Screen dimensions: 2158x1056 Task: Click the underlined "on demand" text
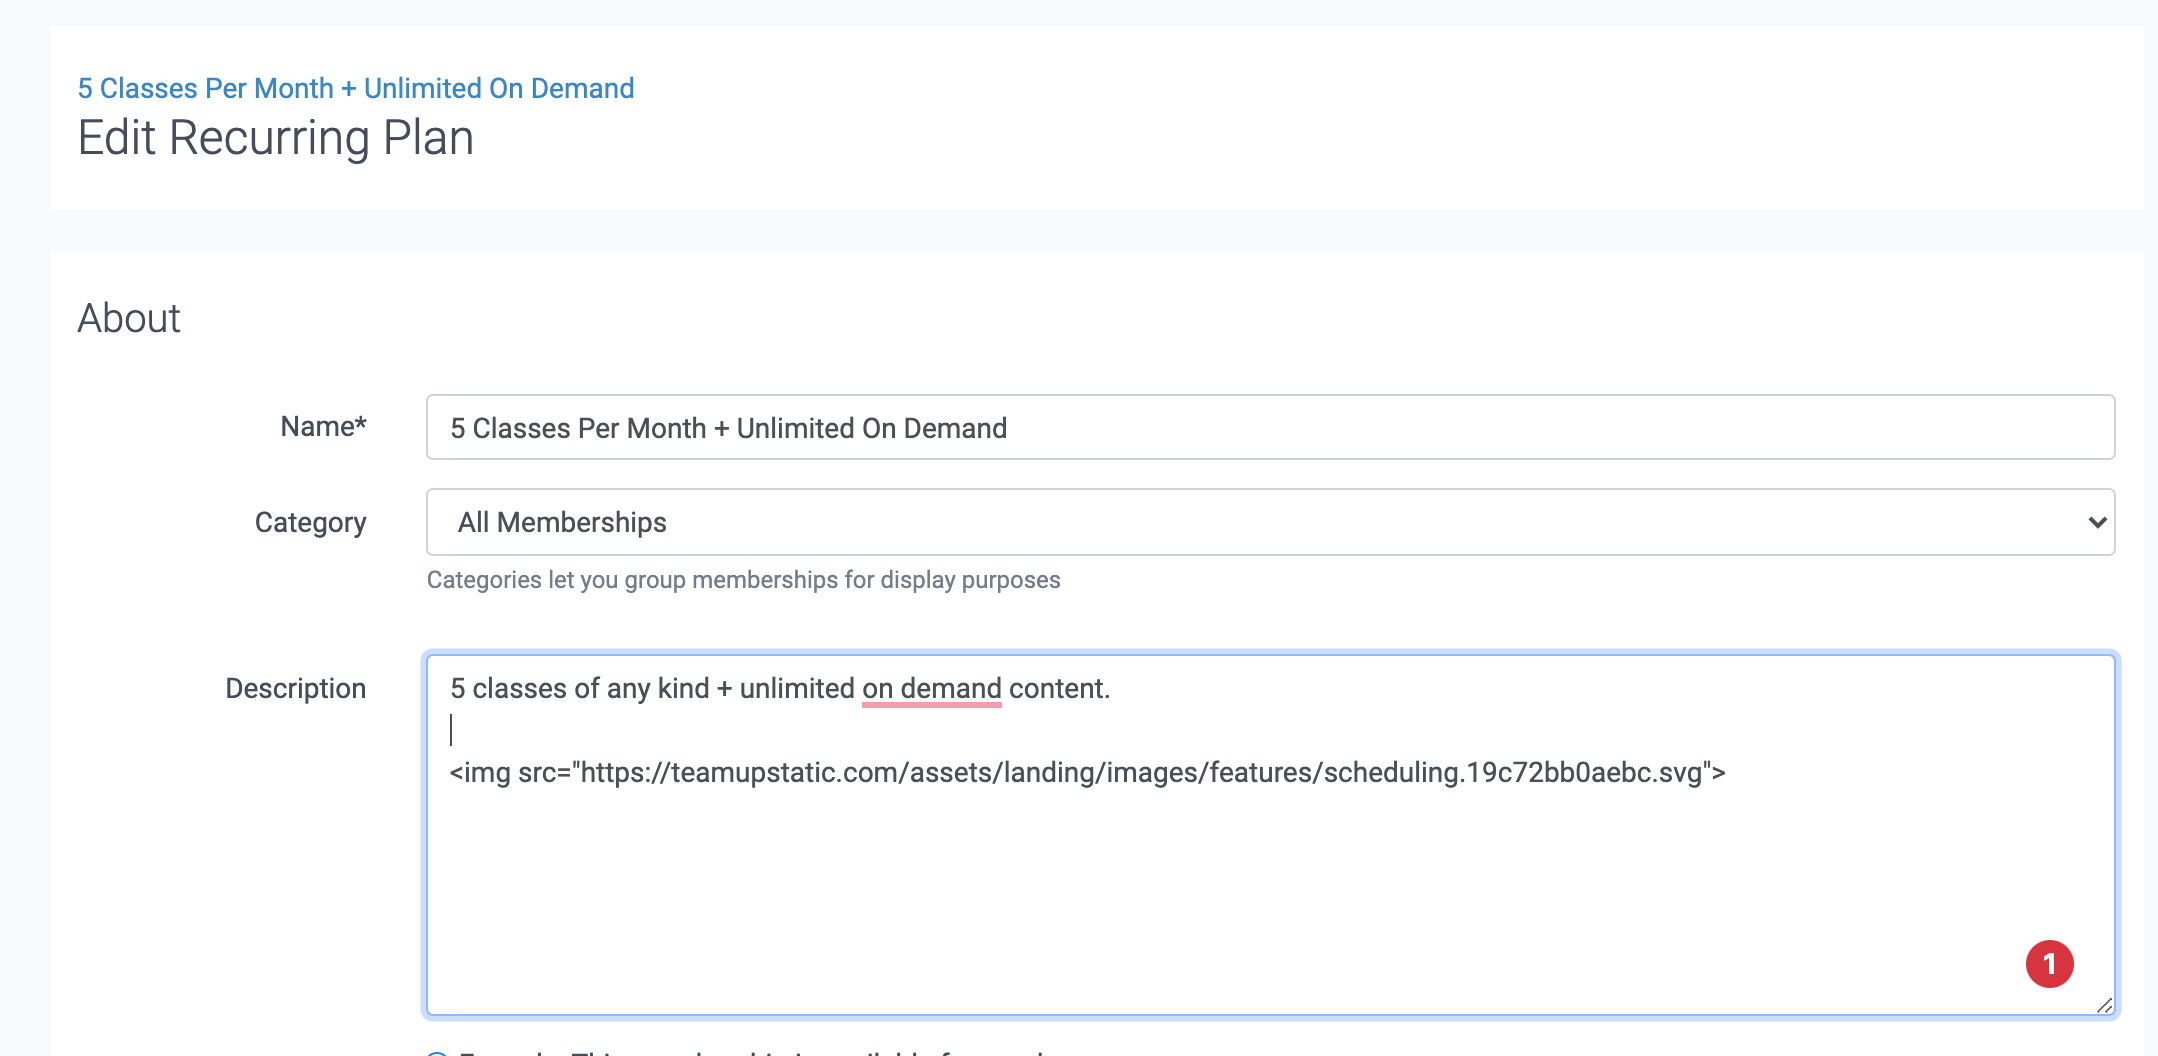(x=931, y=689)
